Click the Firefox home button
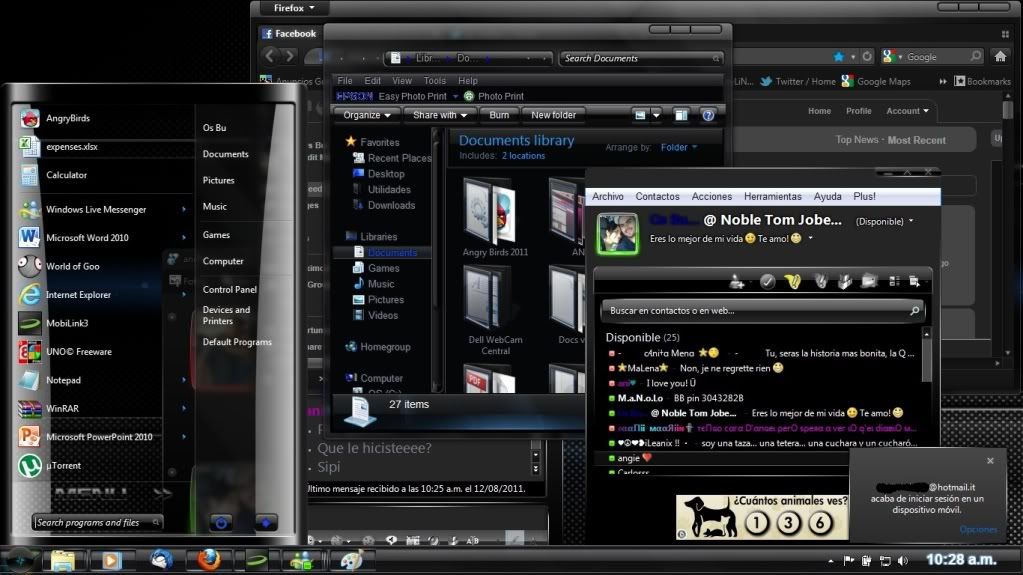The image size is (1023, 575). (x=1000, y=56)
